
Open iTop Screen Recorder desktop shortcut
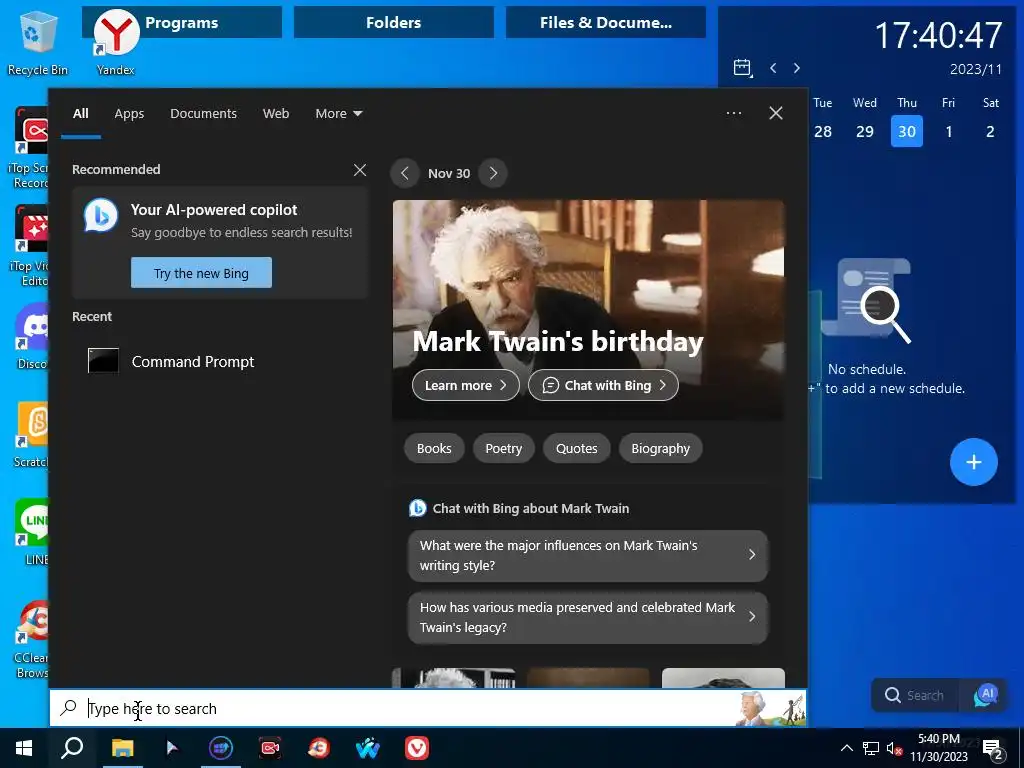point(30,148)
